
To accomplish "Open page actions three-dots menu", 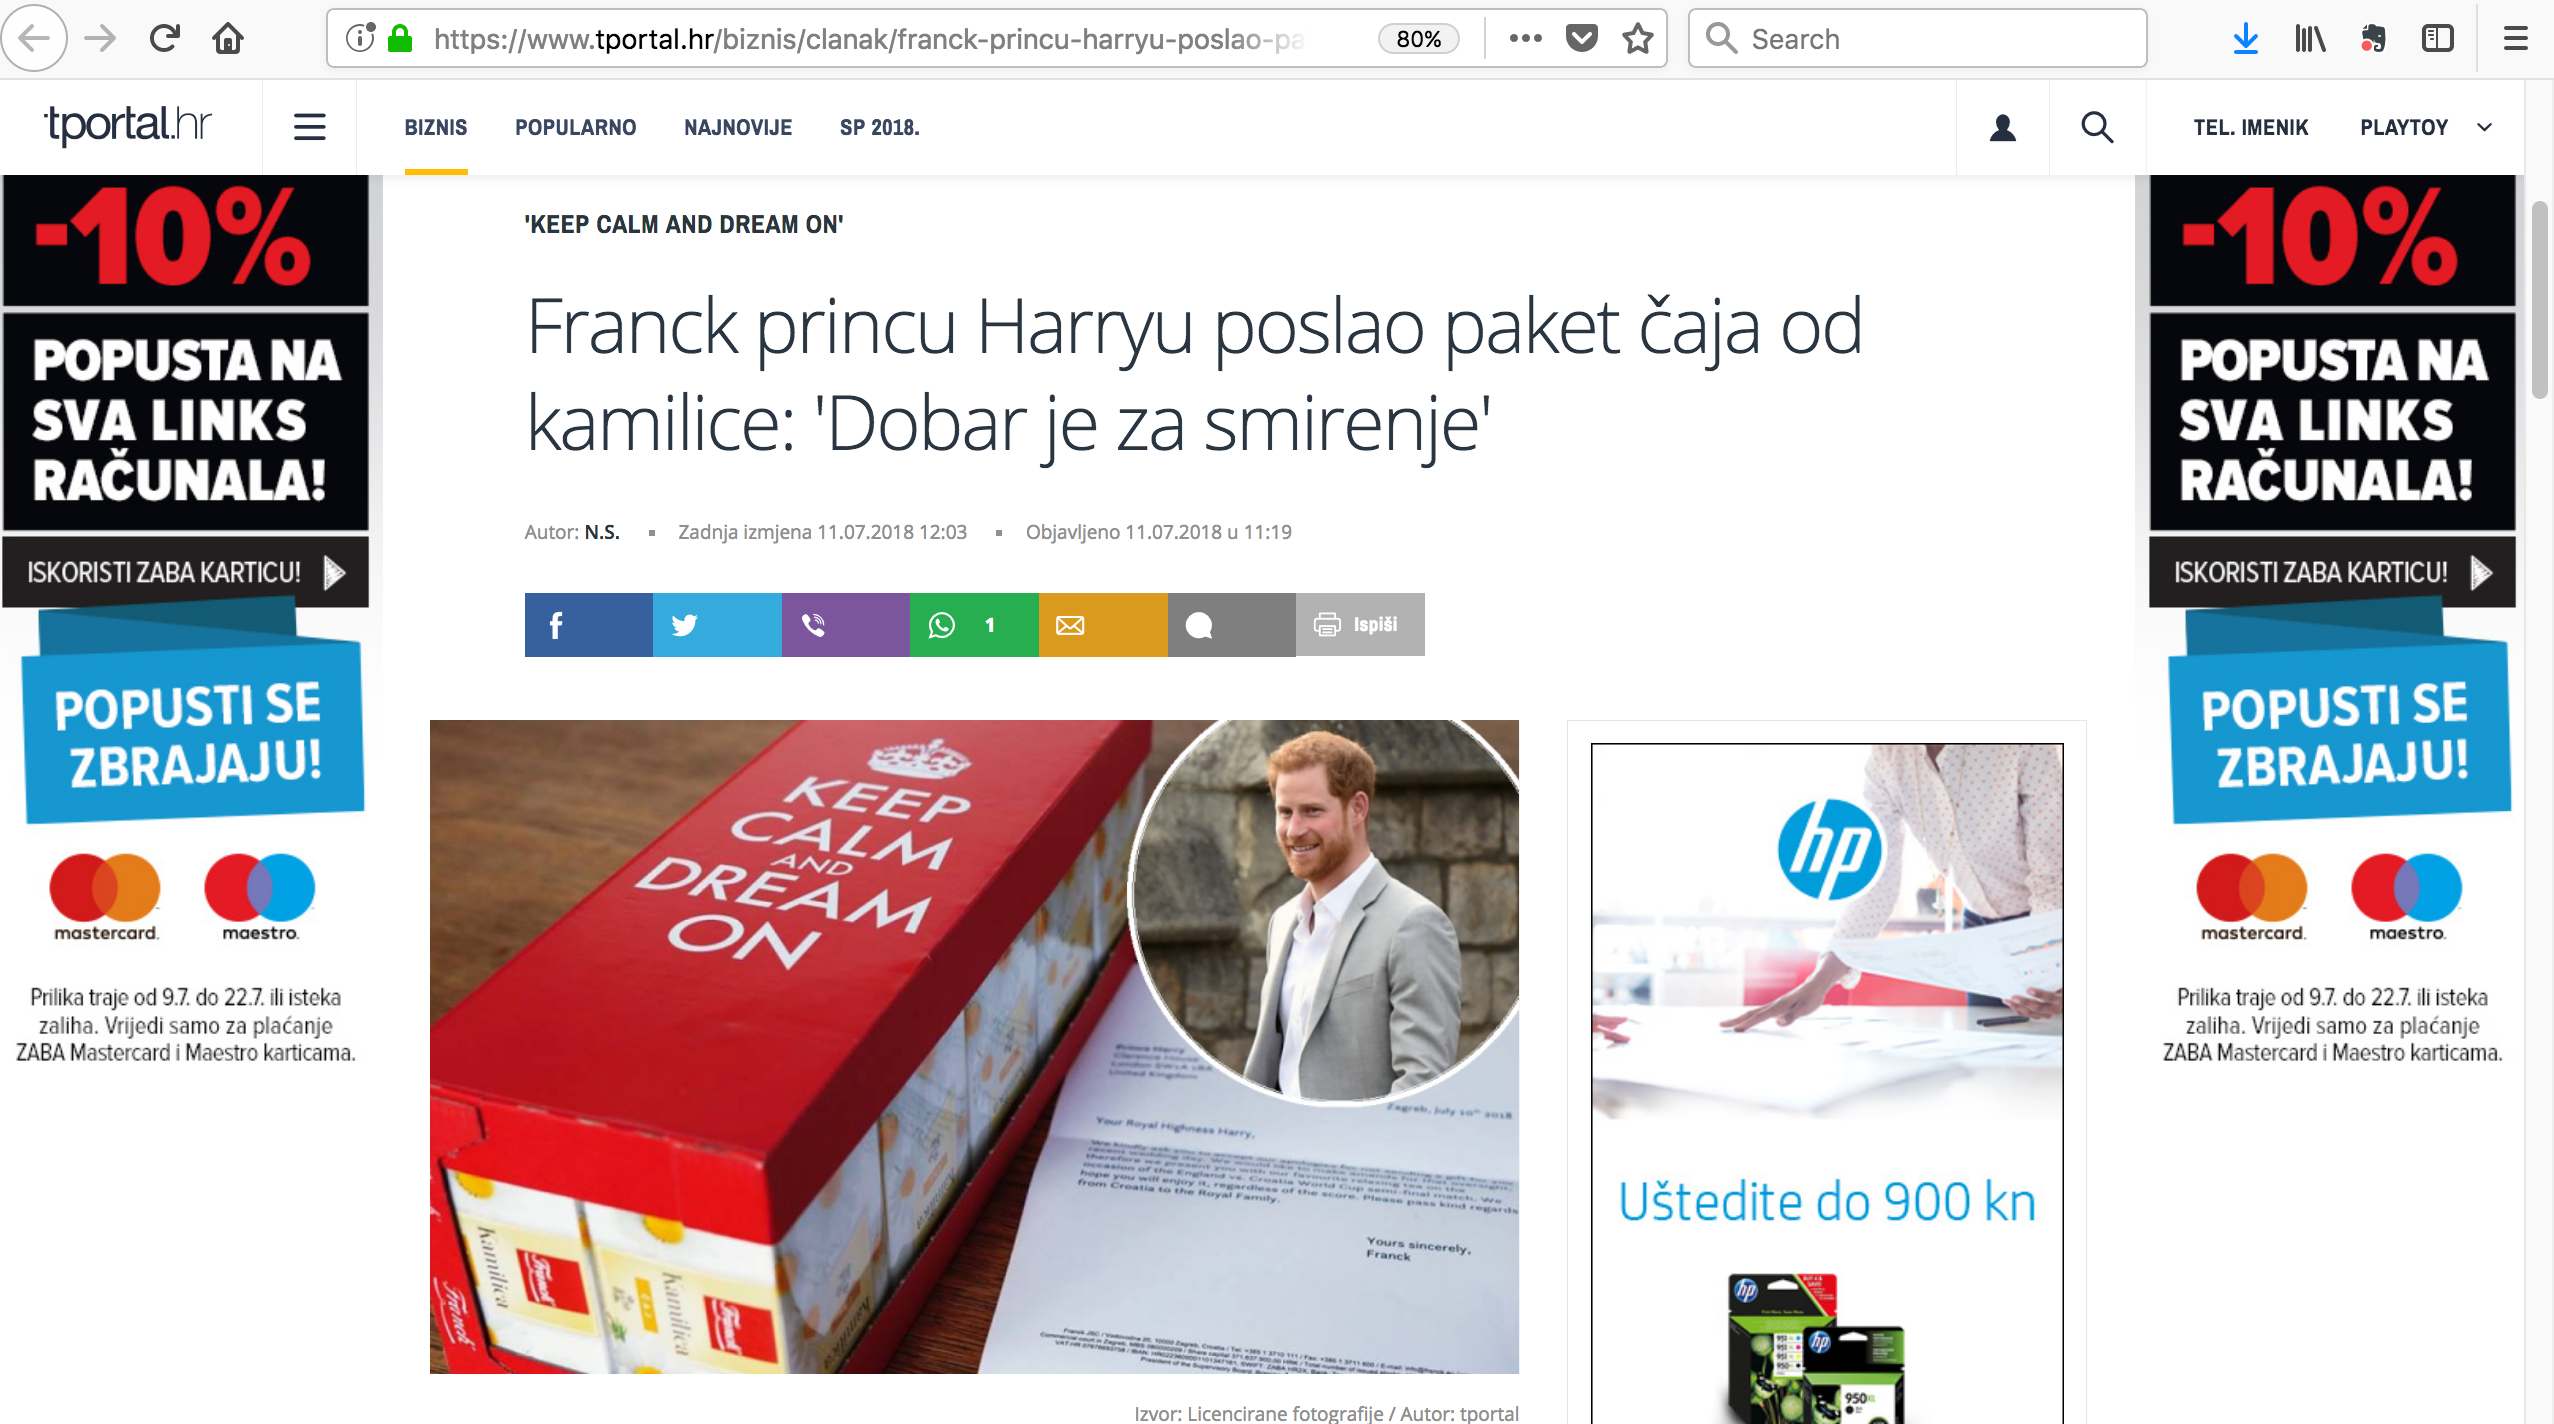I will click(x=1525, y=39).
